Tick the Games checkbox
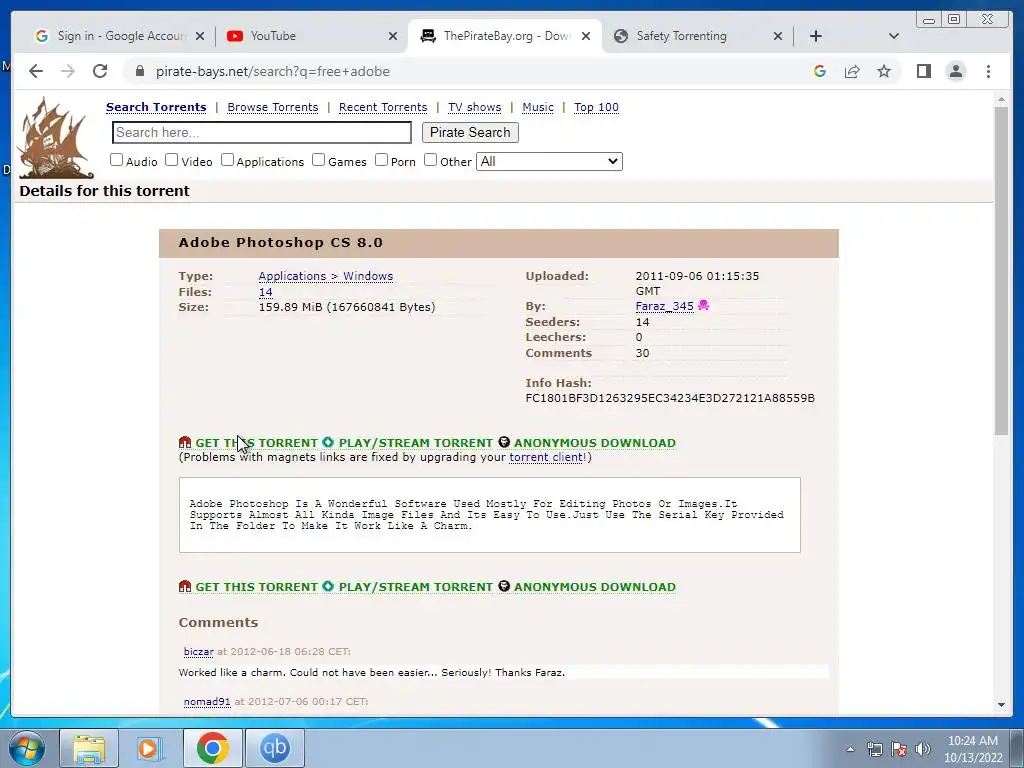Viewport: 1024px width, 768px height. [319, 160]
